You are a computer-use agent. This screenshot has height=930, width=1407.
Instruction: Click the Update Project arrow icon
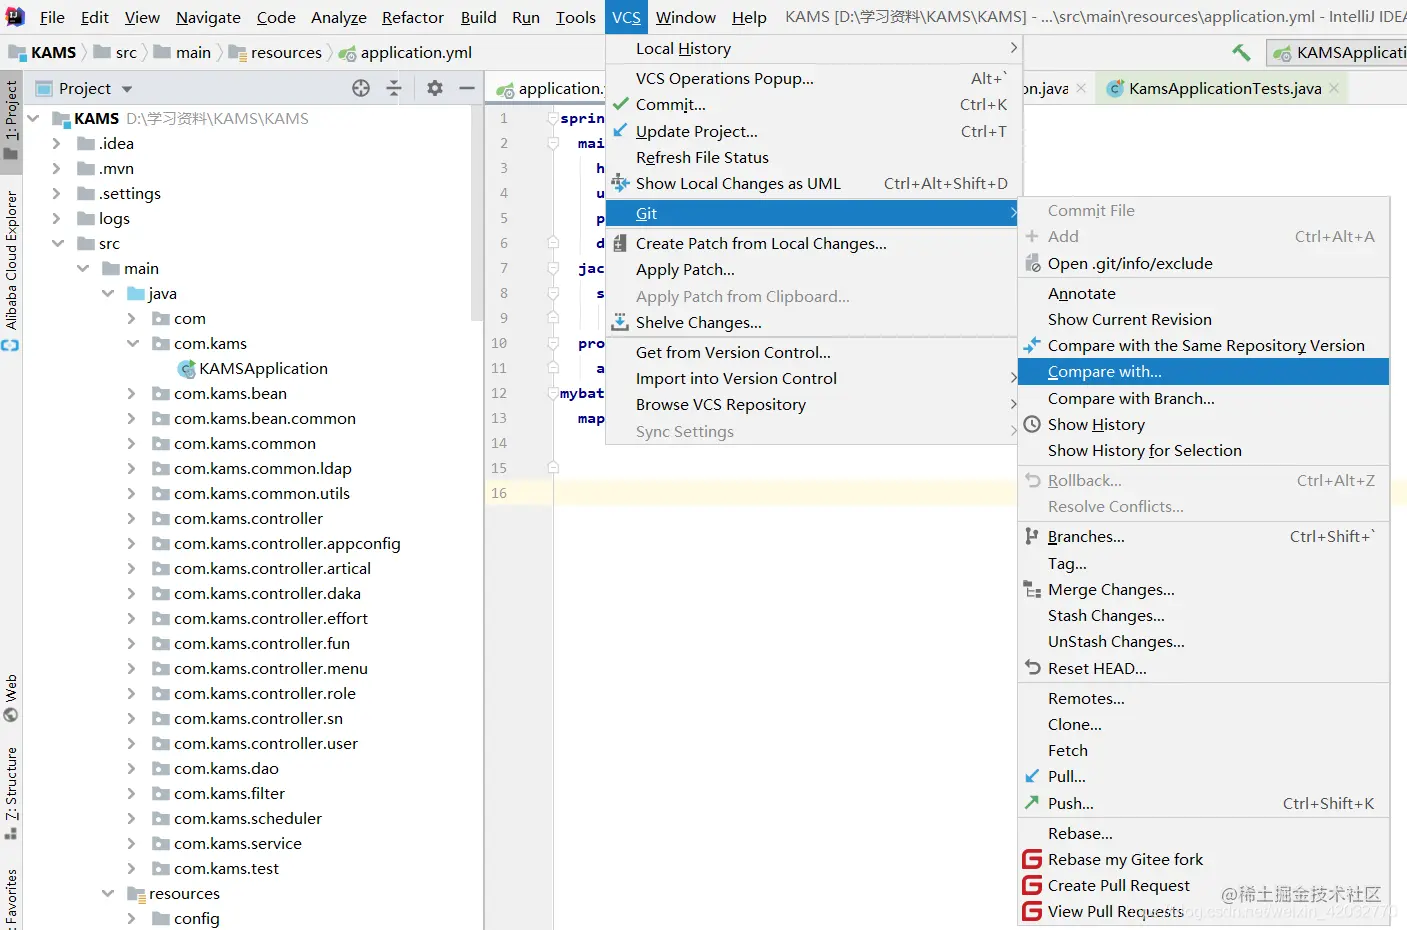[621, 131]
